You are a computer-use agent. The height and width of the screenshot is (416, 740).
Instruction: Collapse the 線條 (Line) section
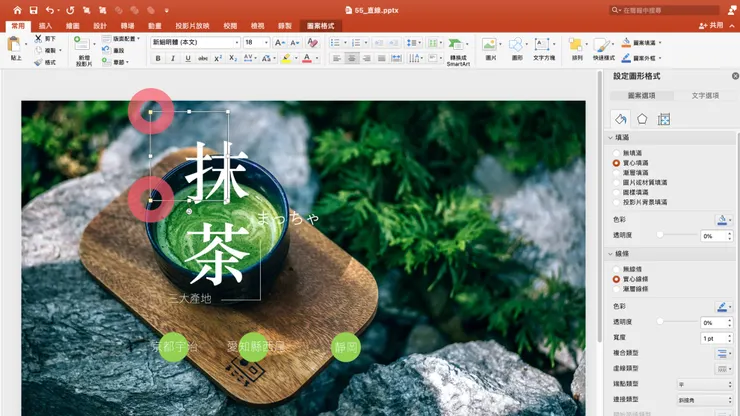click(x=610, y=254)
